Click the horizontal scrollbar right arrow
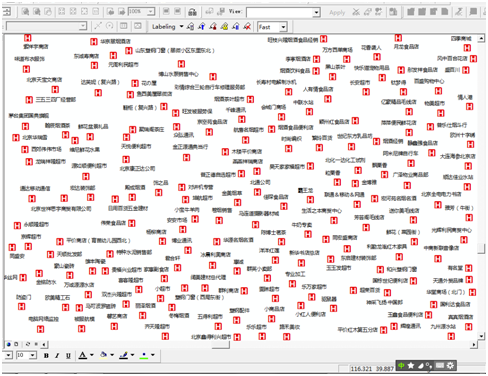Image resolution: width=488 pixels, height=376 pixels. [x=474, y=344]
